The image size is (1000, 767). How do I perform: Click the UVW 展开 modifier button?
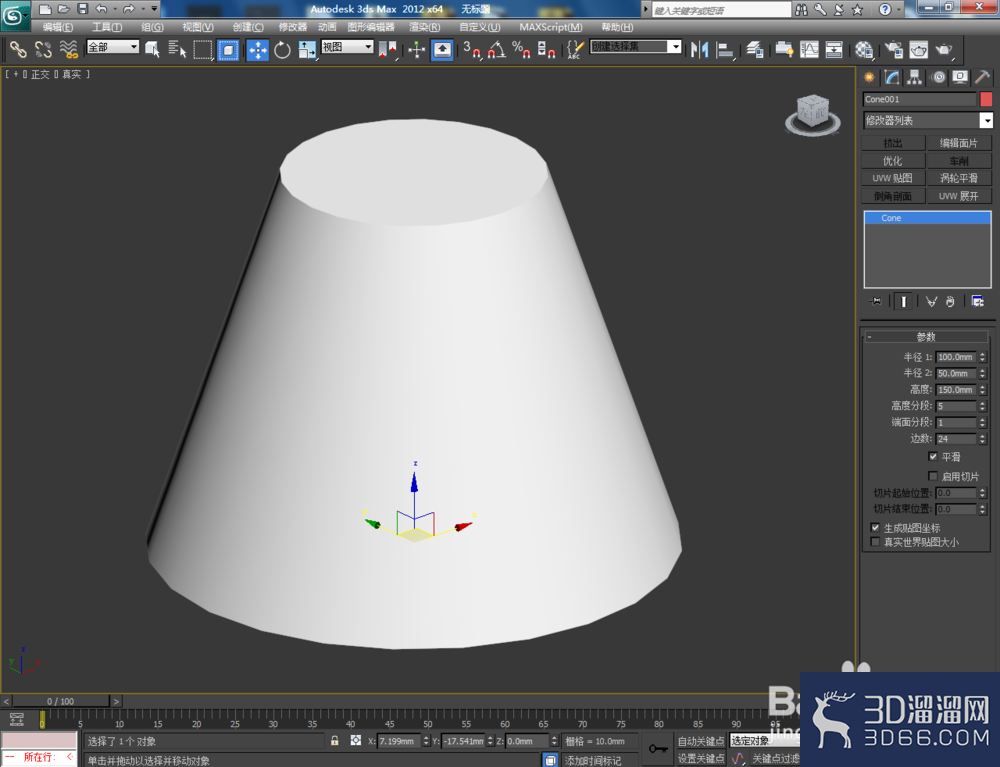tap(959, 196)
